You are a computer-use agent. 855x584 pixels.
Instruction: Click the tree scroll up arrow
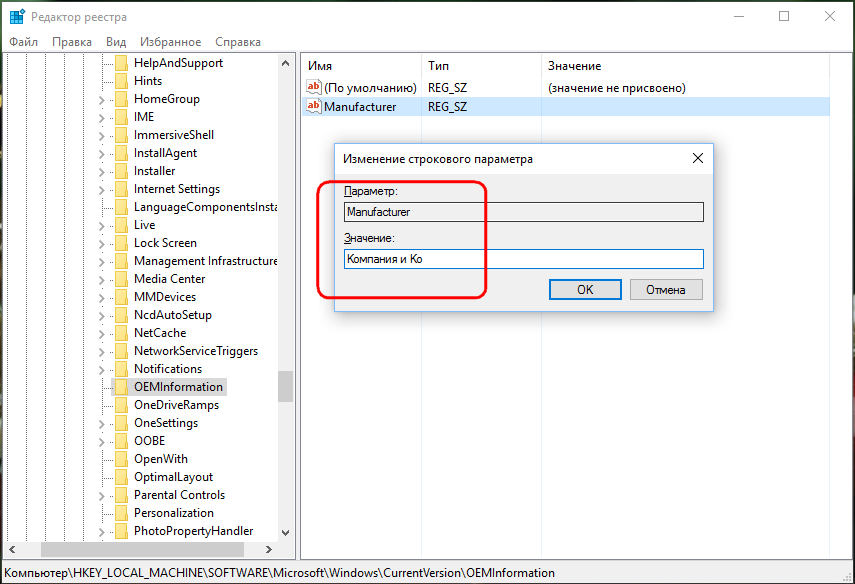[285, 63]
